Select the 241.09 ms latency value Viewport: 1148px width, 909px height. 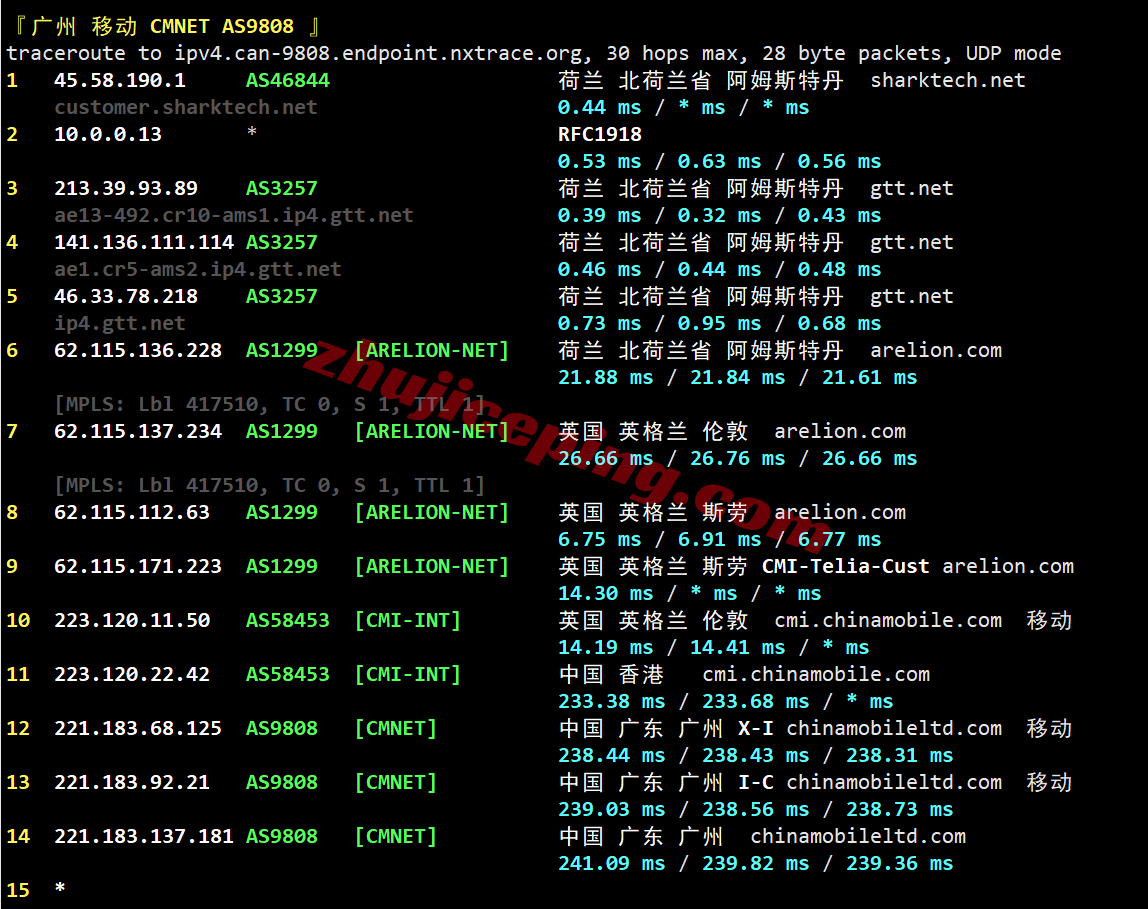point(611,864)
